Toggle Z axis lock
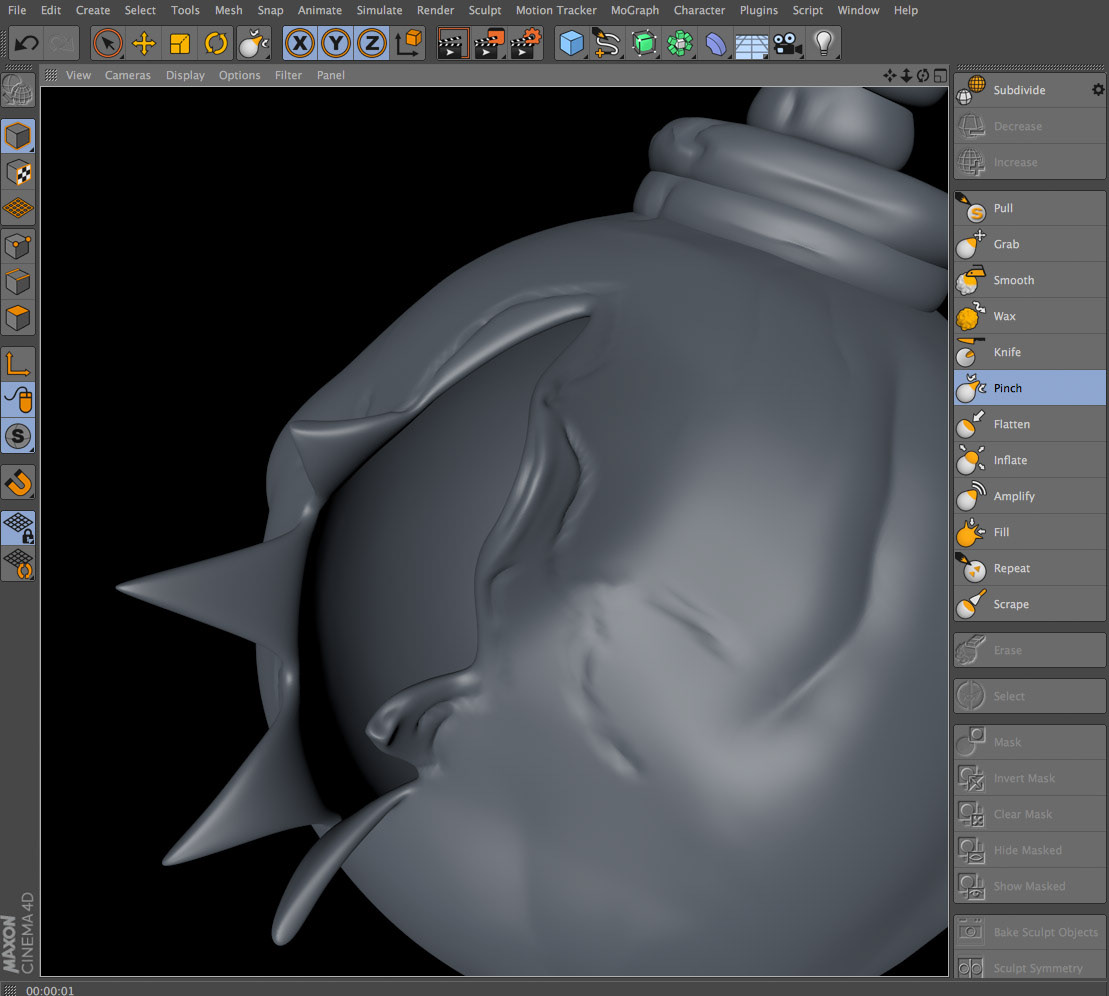This screenshot has width=1109, height=996. click(x=372, y=44)
